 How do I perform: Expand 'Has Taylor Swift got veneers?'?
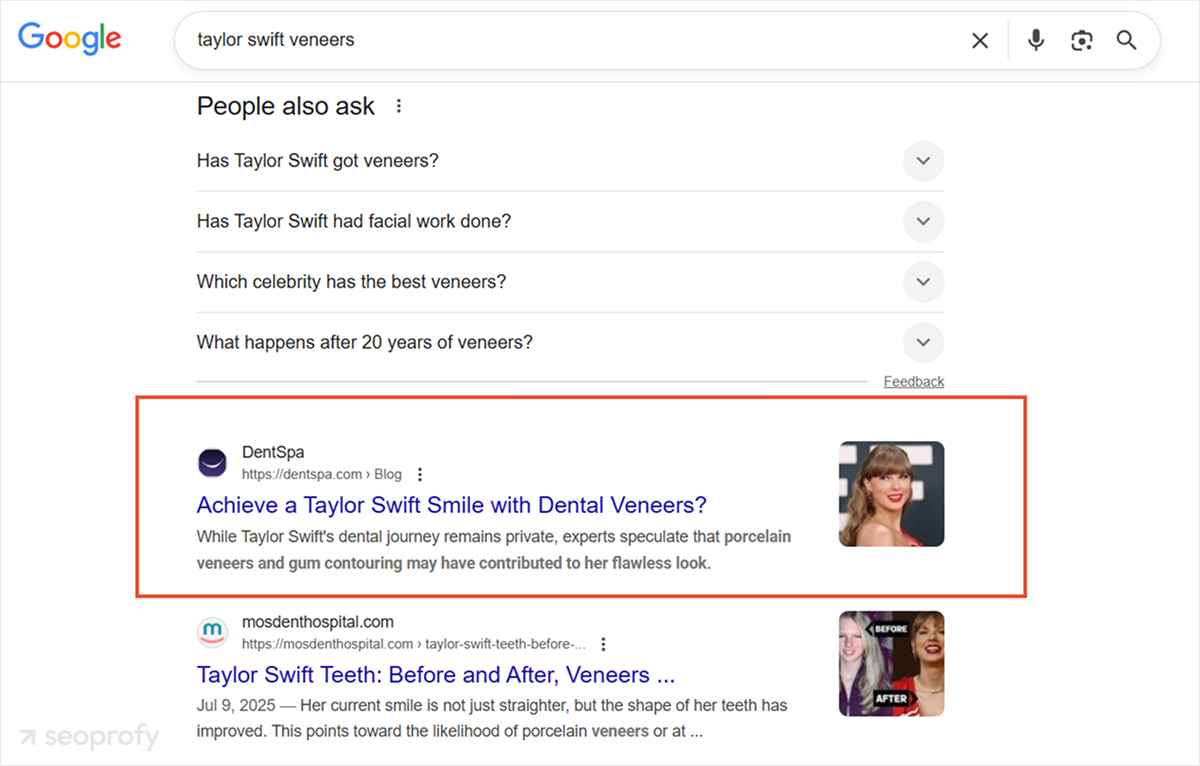[923, 161]
